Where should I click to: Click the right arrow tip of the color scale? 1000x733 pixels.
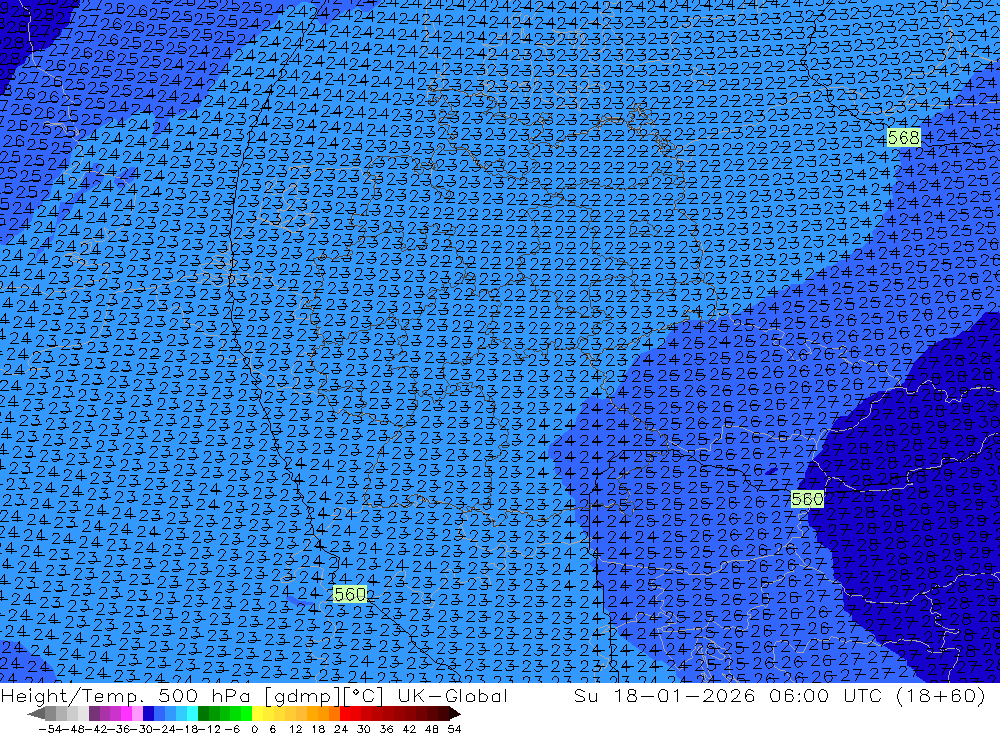coord(456,714)
